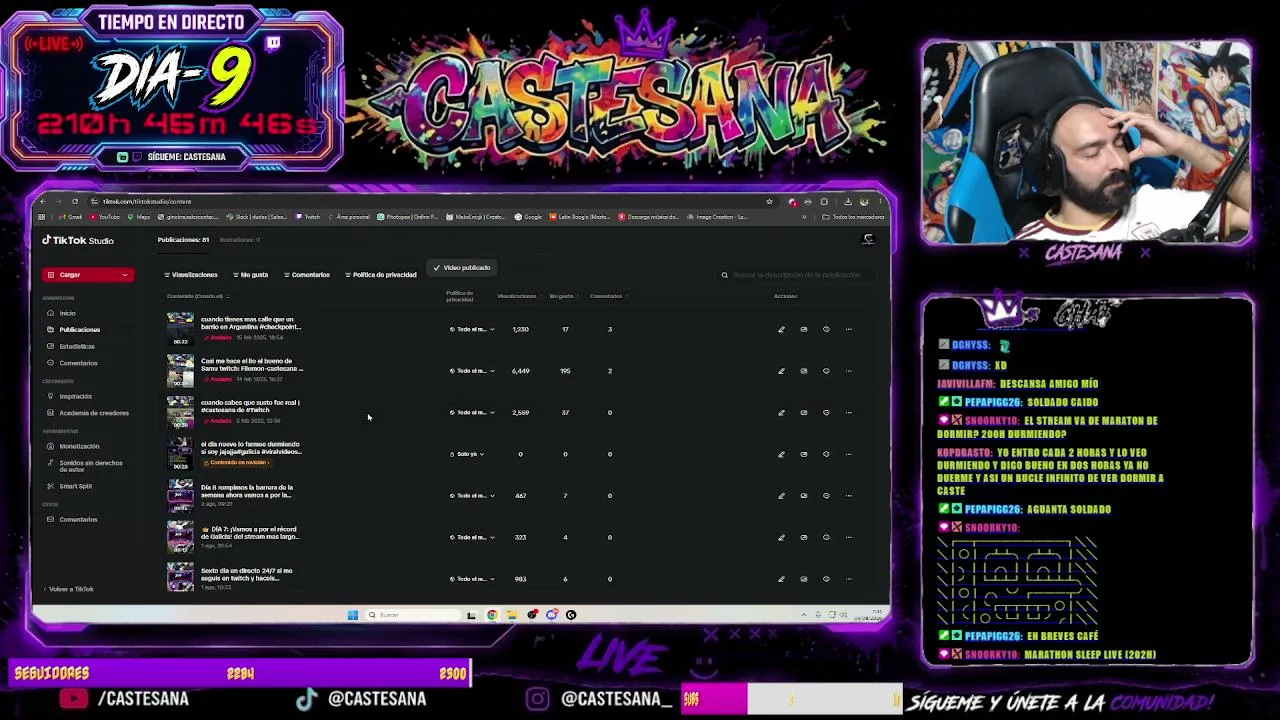Open more options for 983 views video
Screen dimensions: 1280x720
click(x=849, y=579)
